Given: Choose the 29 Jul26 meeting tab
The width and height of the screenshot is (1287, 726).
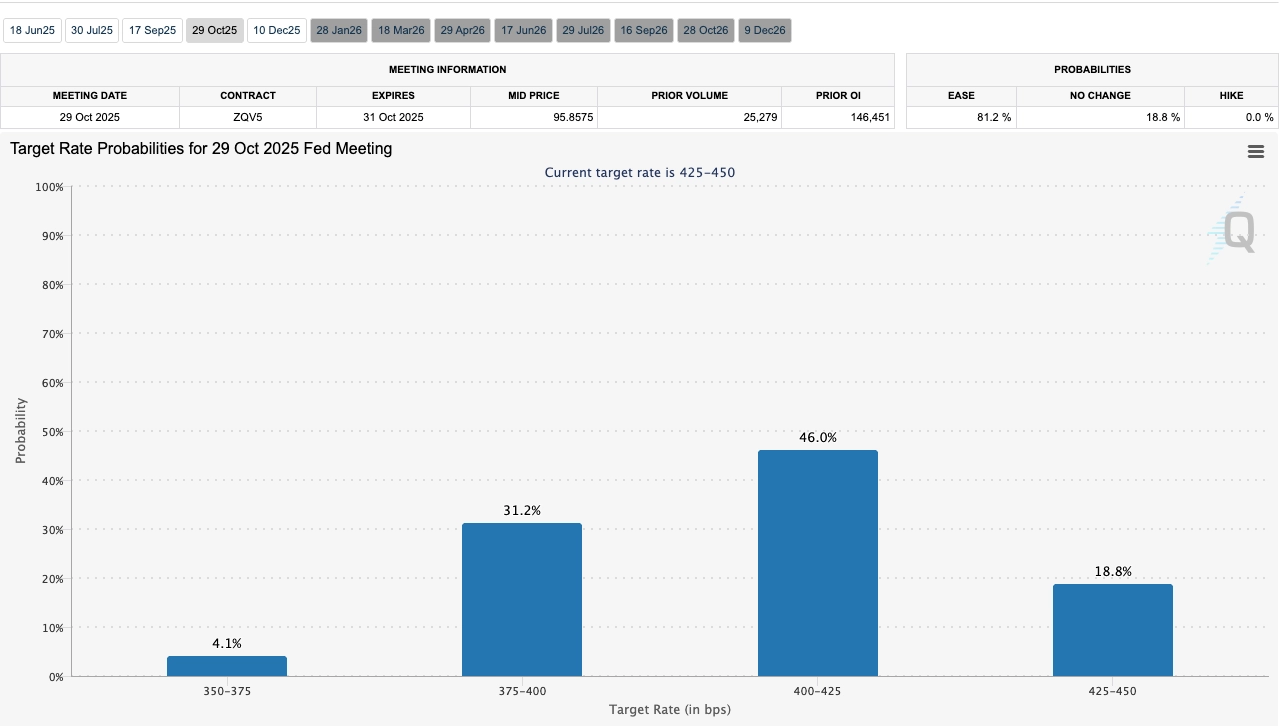Looking at the screenshot, I should coord(583,31).
